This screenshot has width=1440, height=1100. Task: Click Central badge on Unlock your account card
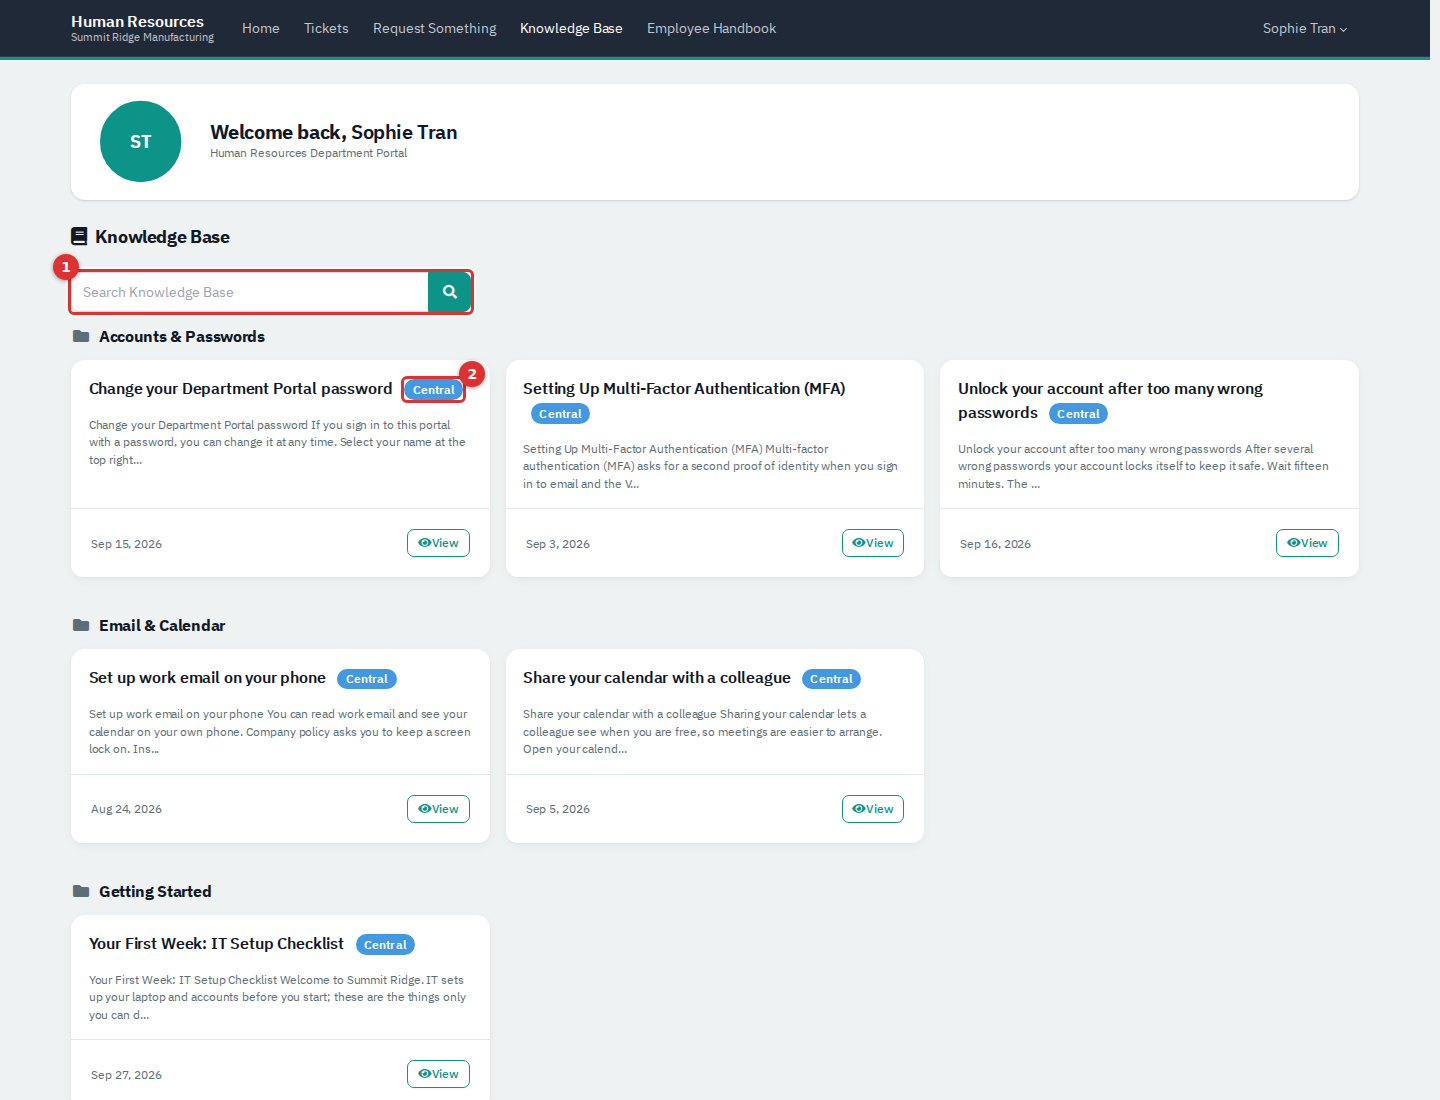1078,414
